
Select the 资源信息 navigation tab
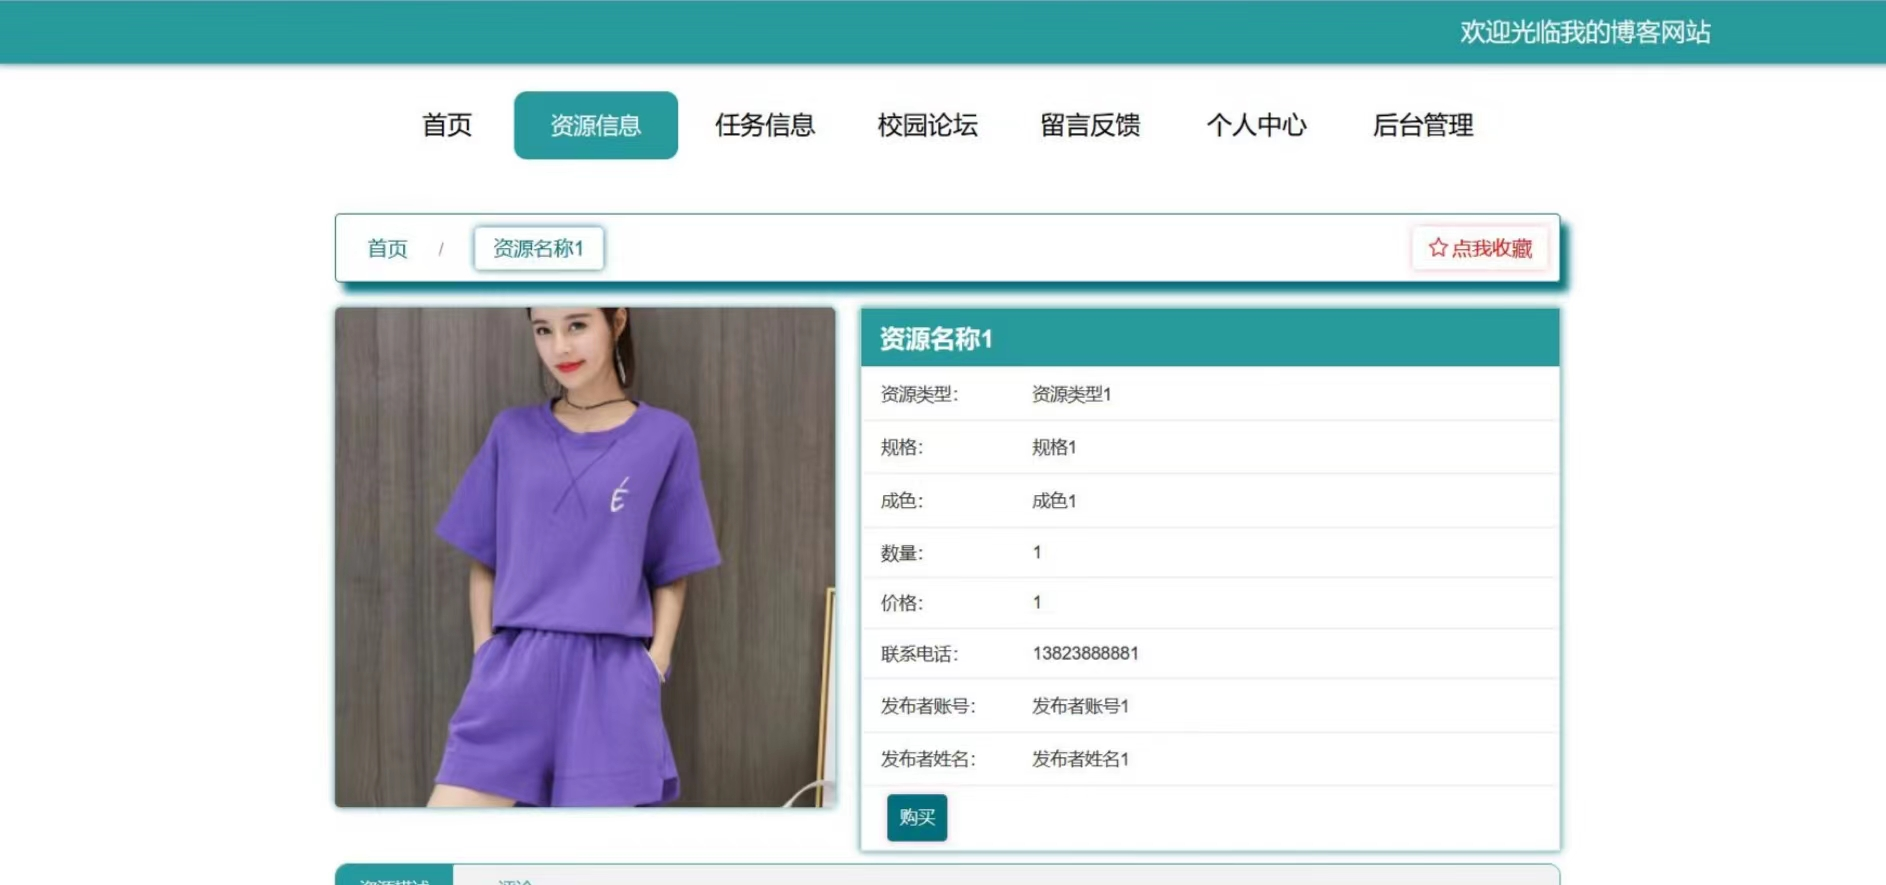pyautogui.click(x=596, y=125)
